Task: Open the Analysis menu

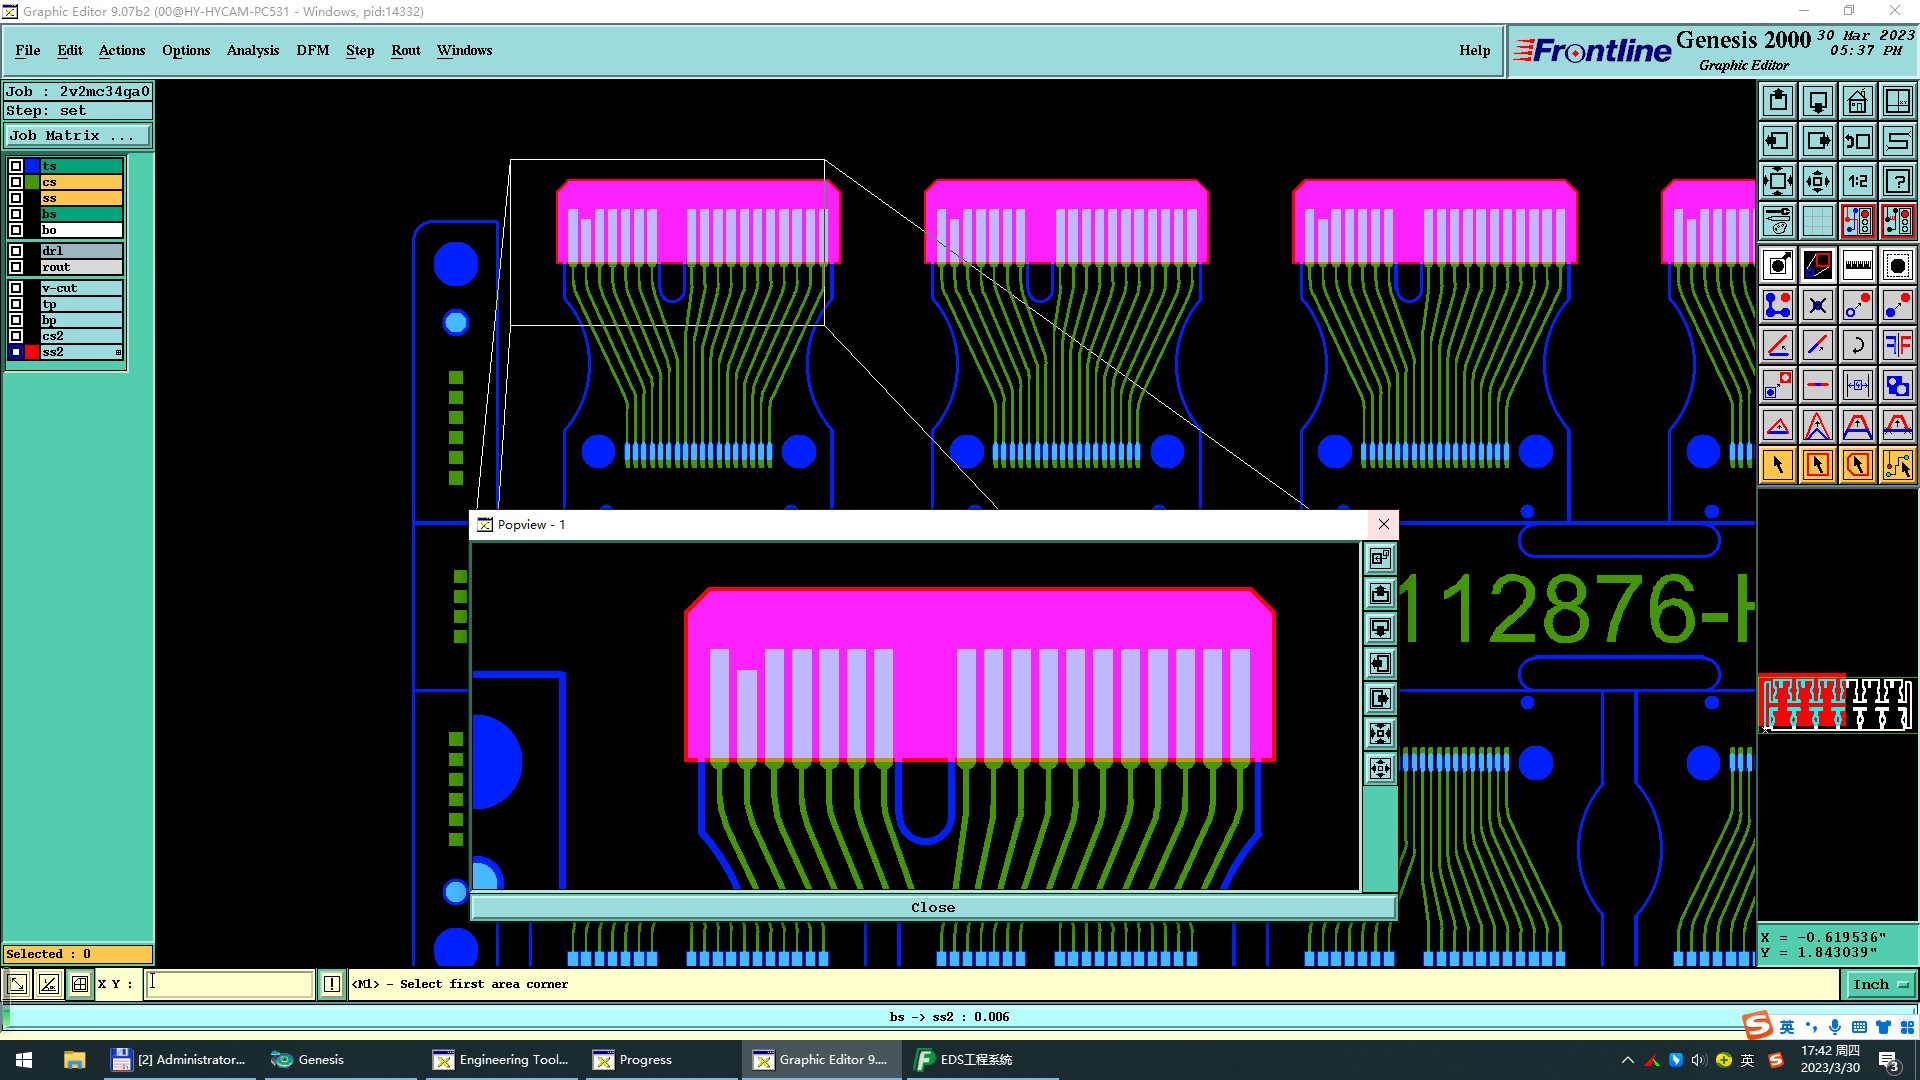Action: 252,50
